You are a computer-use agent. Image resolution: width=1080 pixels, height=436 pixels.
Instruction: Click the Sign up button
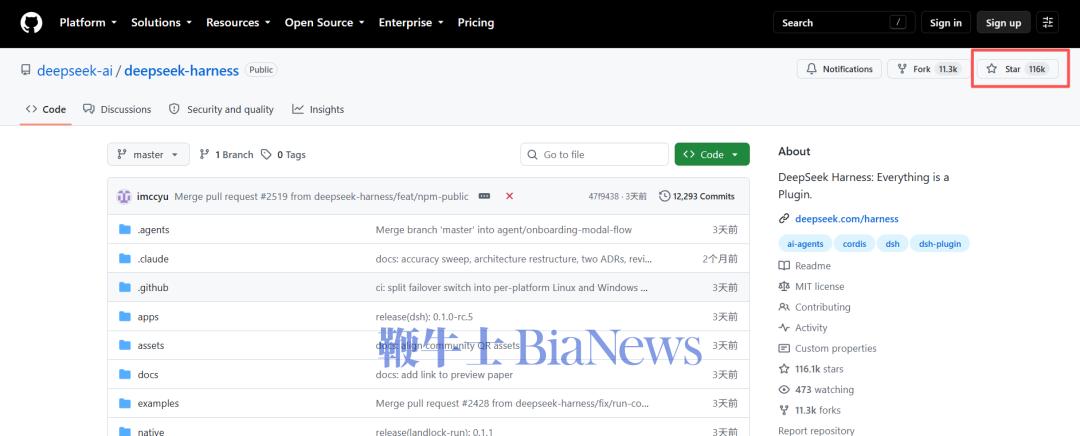[x=1004, y=23]
